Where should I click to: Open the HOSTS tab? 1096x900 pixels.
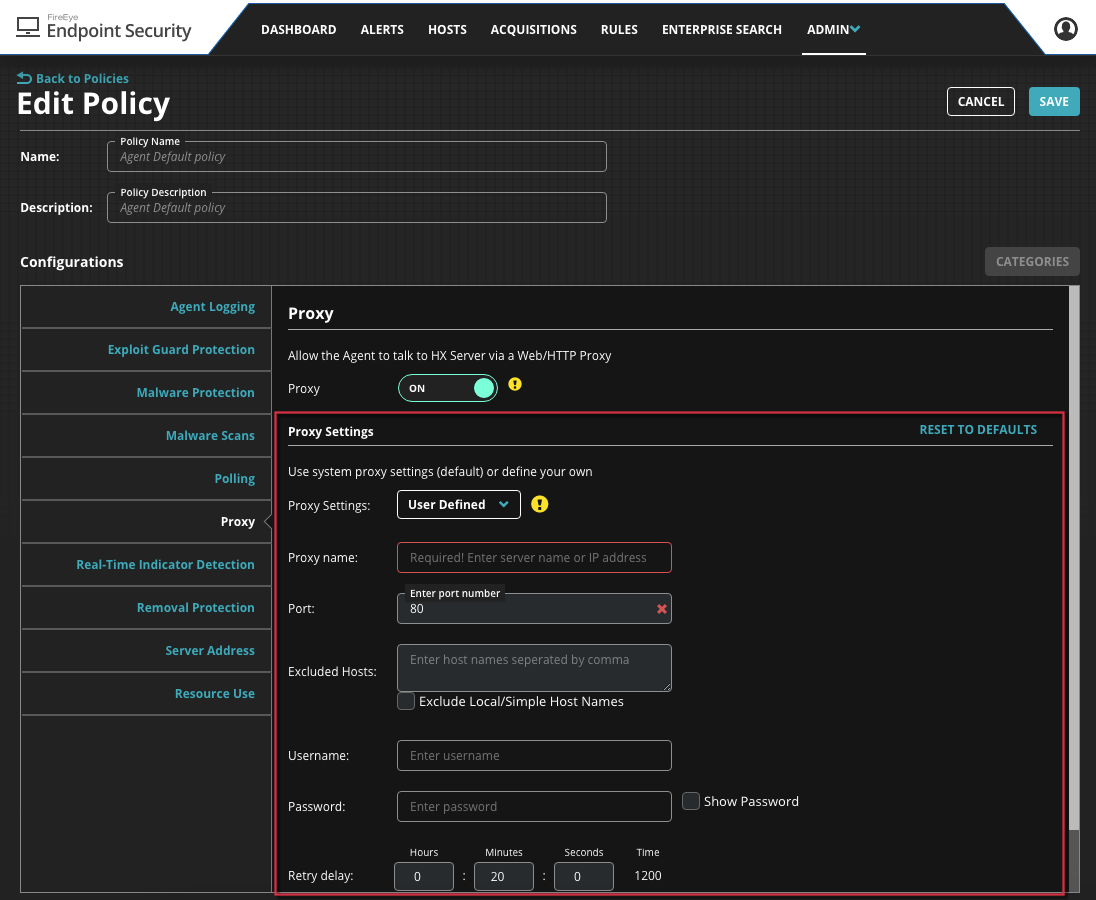click(x=447, y=29)
